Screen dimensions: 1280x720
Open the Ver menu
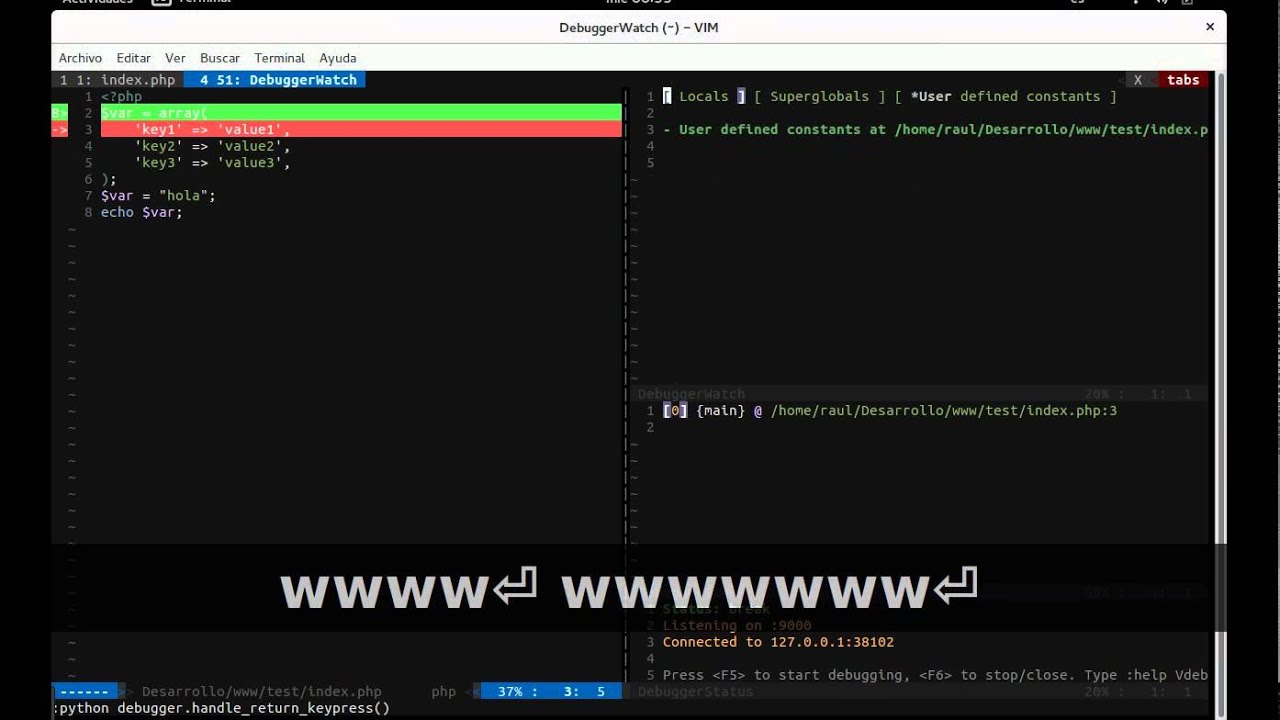point(175,58)
